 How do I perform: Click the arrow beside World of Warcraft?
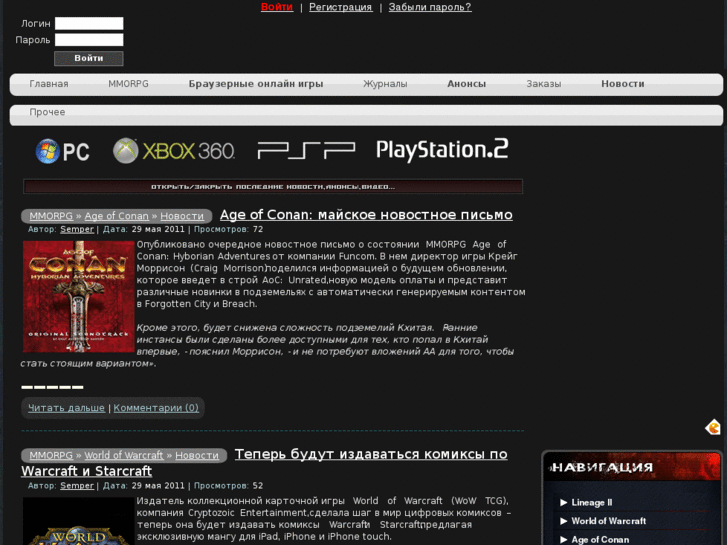(563, 521)
